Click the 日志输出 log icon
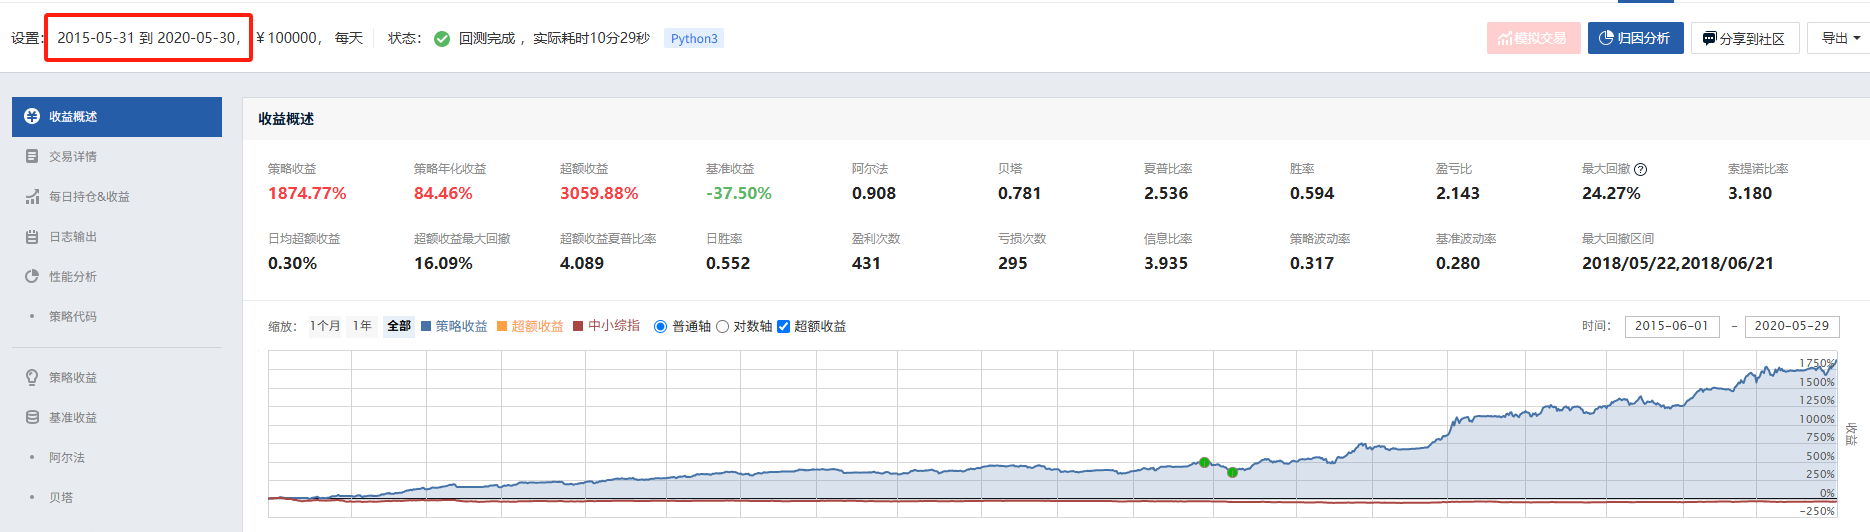 32,237
